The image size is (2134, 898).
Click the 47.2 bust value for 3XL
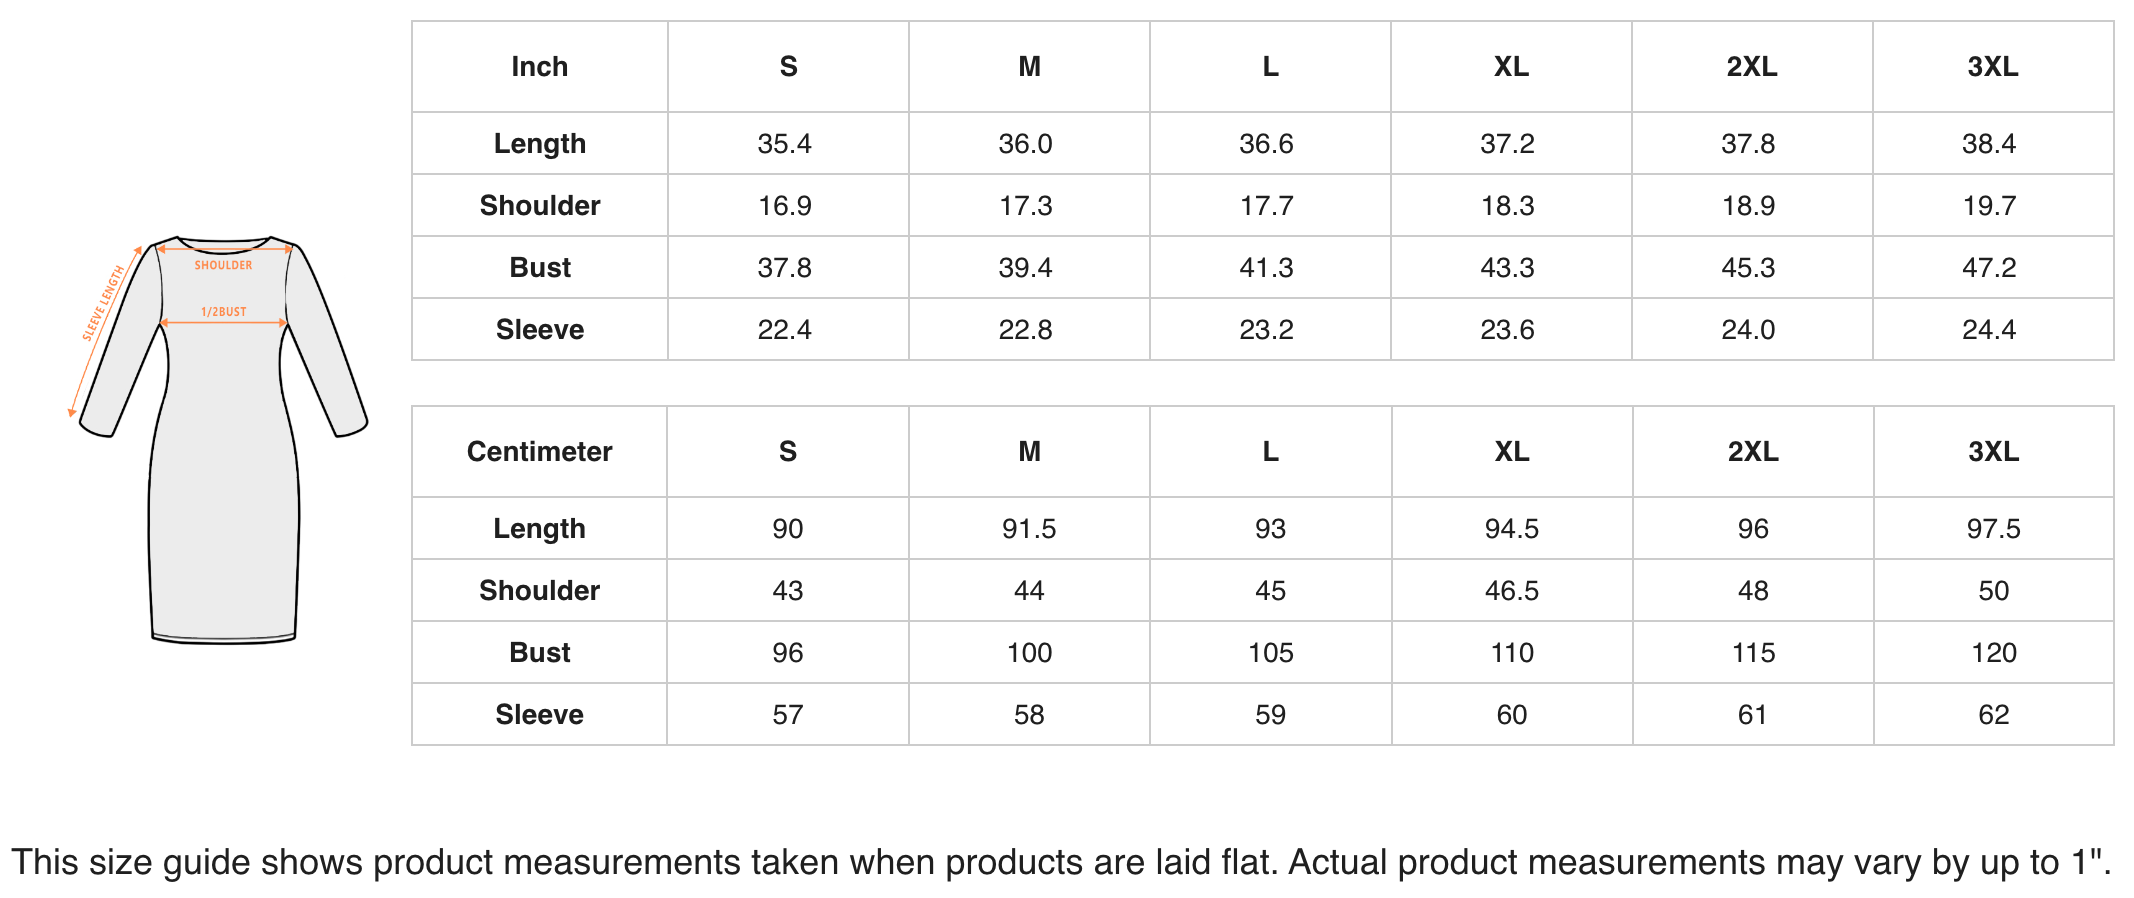tap(1989, 268)
